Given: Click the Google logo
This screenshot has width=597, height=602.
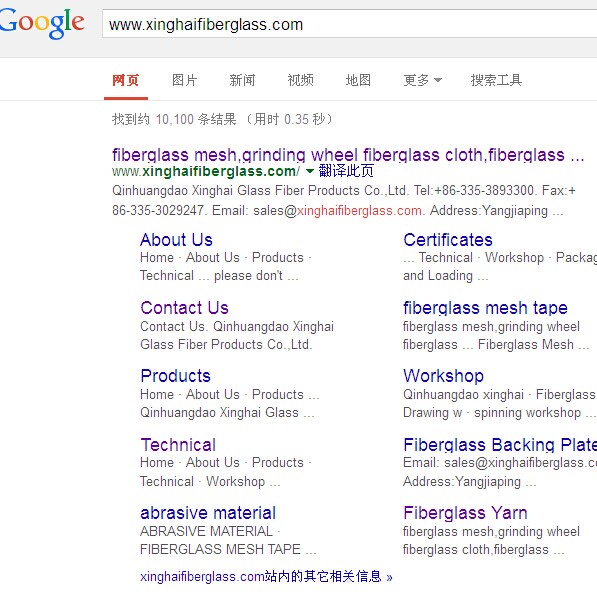Looking at the screenshot, I should [x=41, y=24].
